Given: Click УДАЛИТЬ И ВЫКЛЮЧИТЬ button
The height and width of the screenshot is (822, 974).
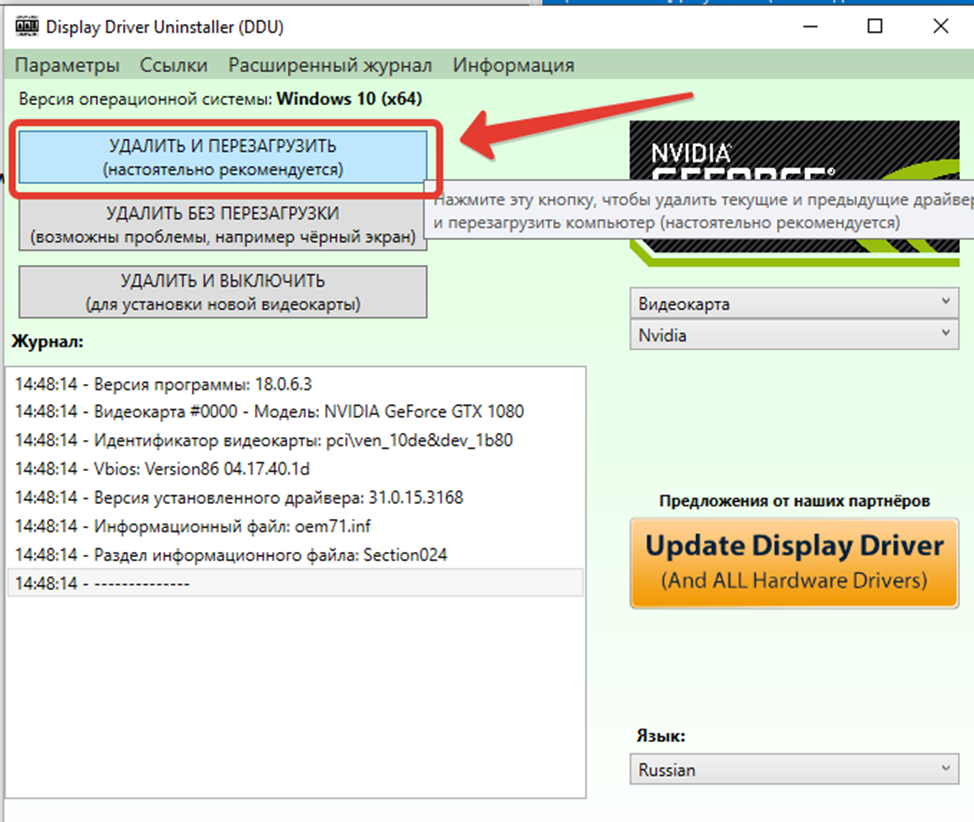Looking at the screenshot, I should [x=223, y=292].
